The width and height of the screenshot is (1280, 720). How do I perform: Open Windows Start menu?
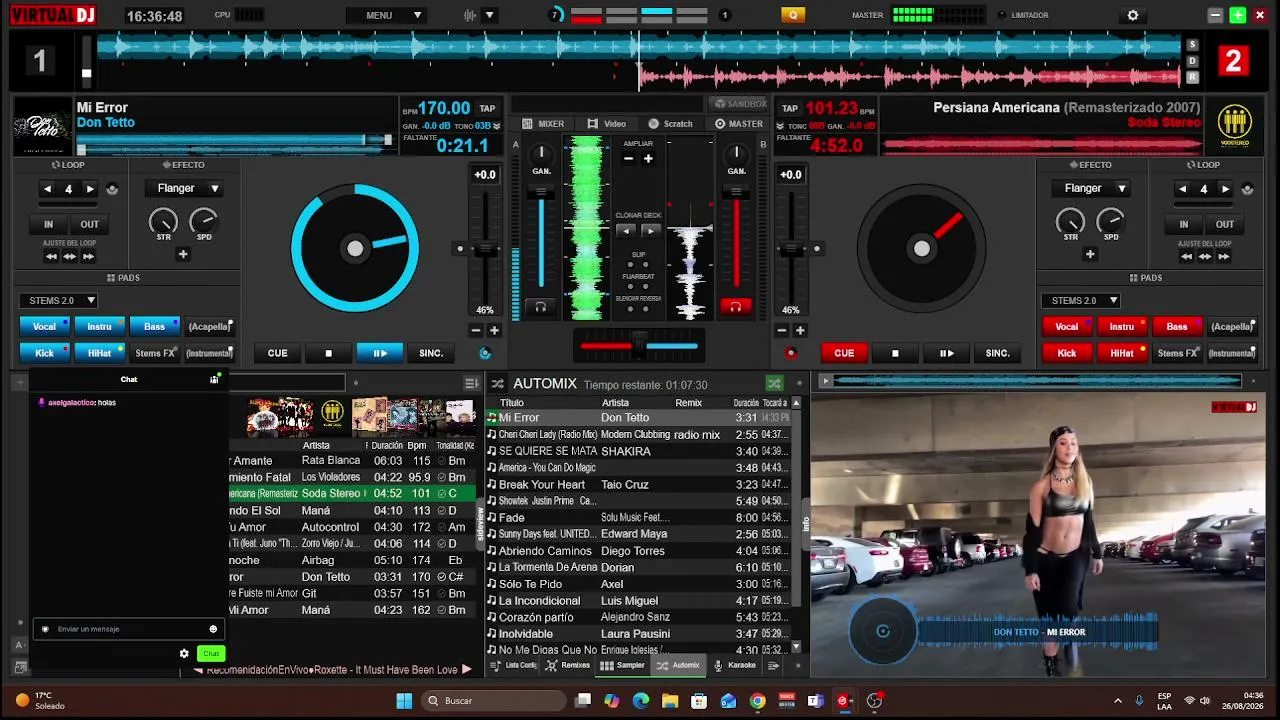pyautogui.click(x=404, y=701)
